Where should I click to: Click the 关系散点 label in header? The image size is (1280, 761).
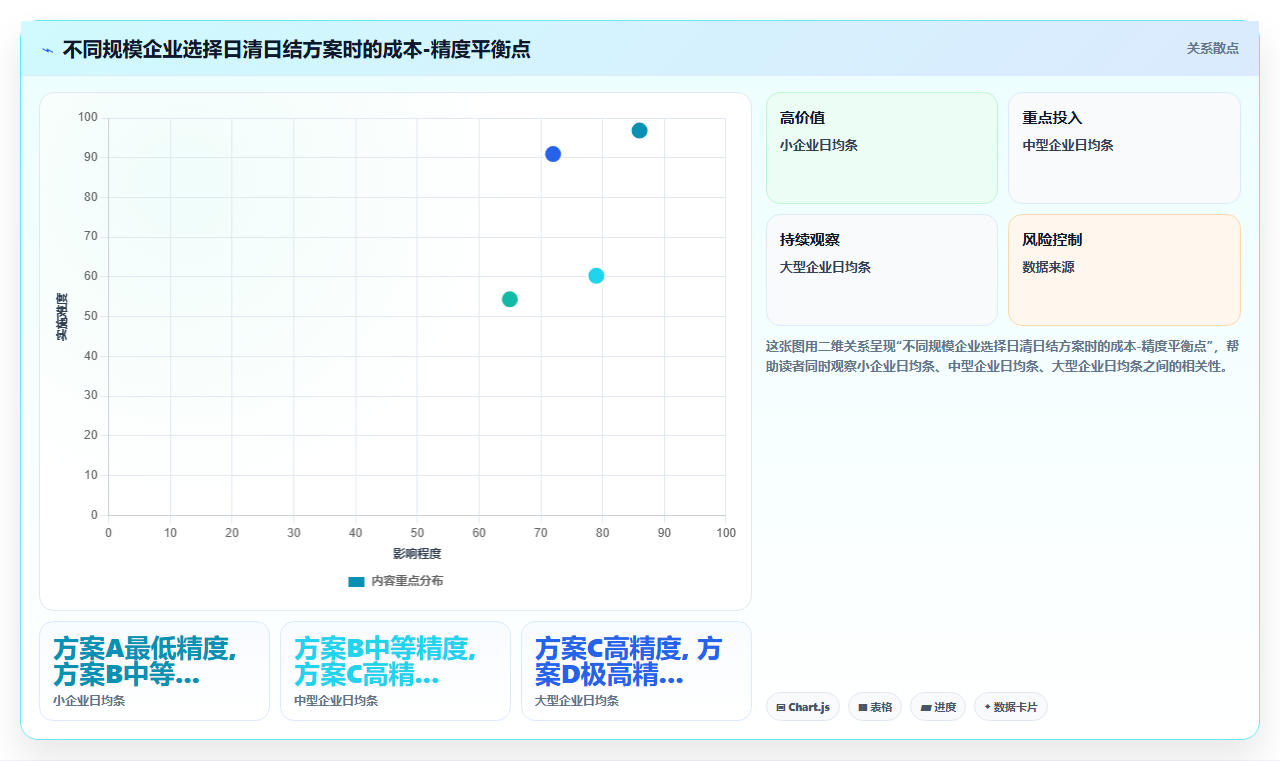tap(1212, 48)
